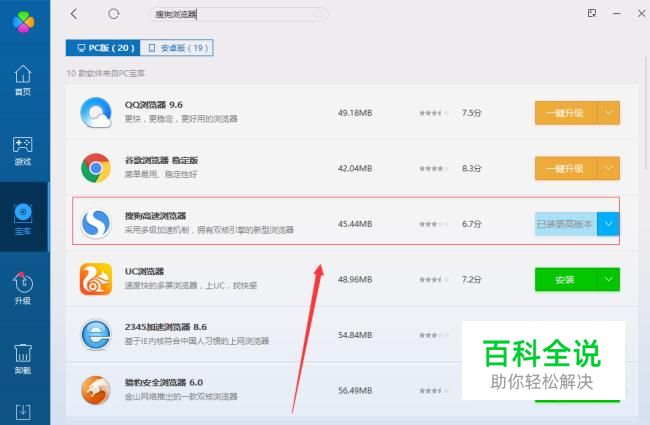Click the 48.96MB file size
Image resolution: width=650 pixels, height=425 pixels.
[x=355, y=279]
